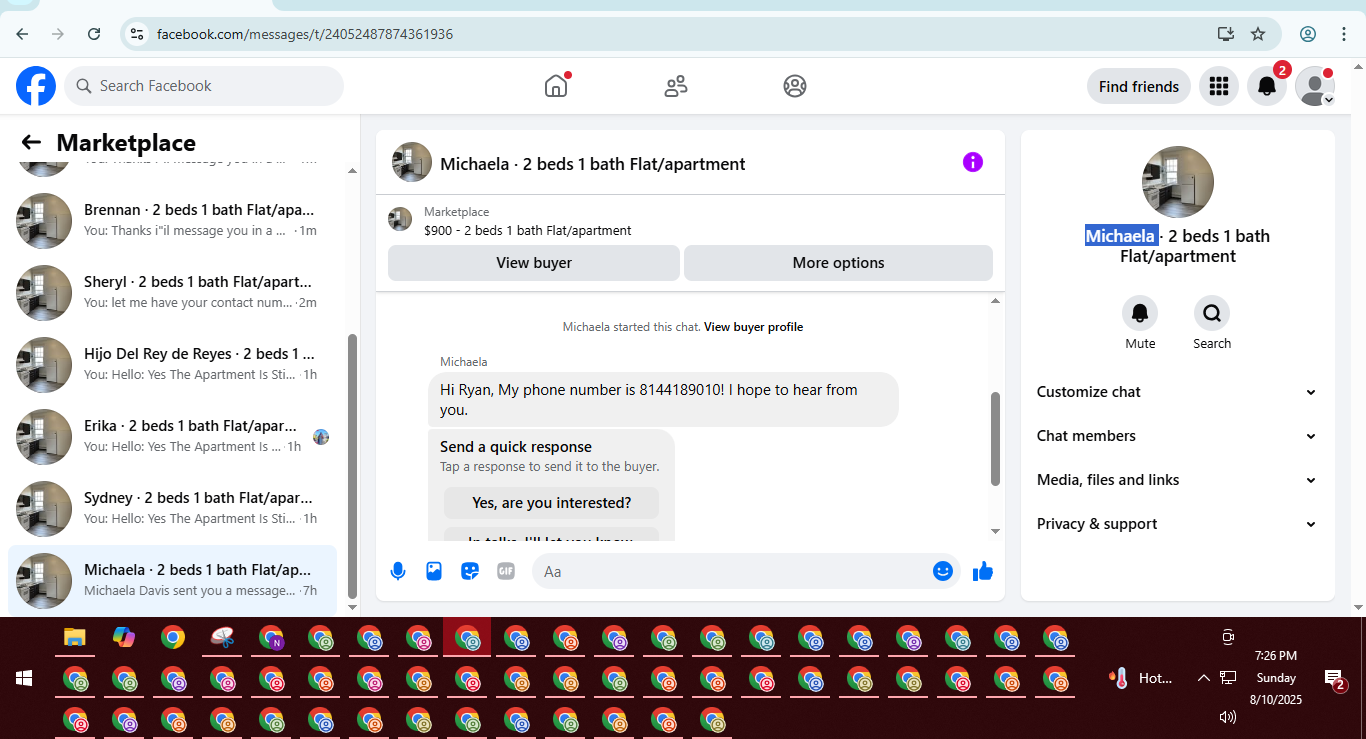The width and height of the screenshot is (1366, 739).
Task: Open the Hijo Del Rey de Reyes conversation
Action: coord(172,364)
